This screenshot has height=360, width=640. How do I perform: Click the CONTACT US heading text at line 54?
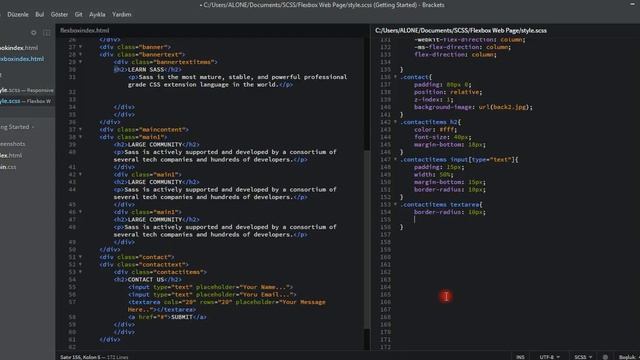pyautogui.click(x=146, y=280)
